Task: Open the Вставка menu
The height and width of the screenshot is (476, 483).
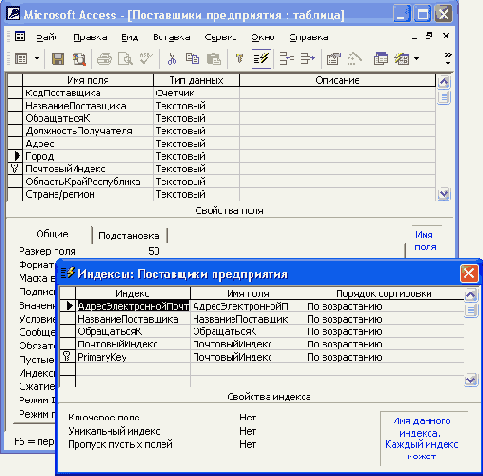Action: click(x=172, y=37)
